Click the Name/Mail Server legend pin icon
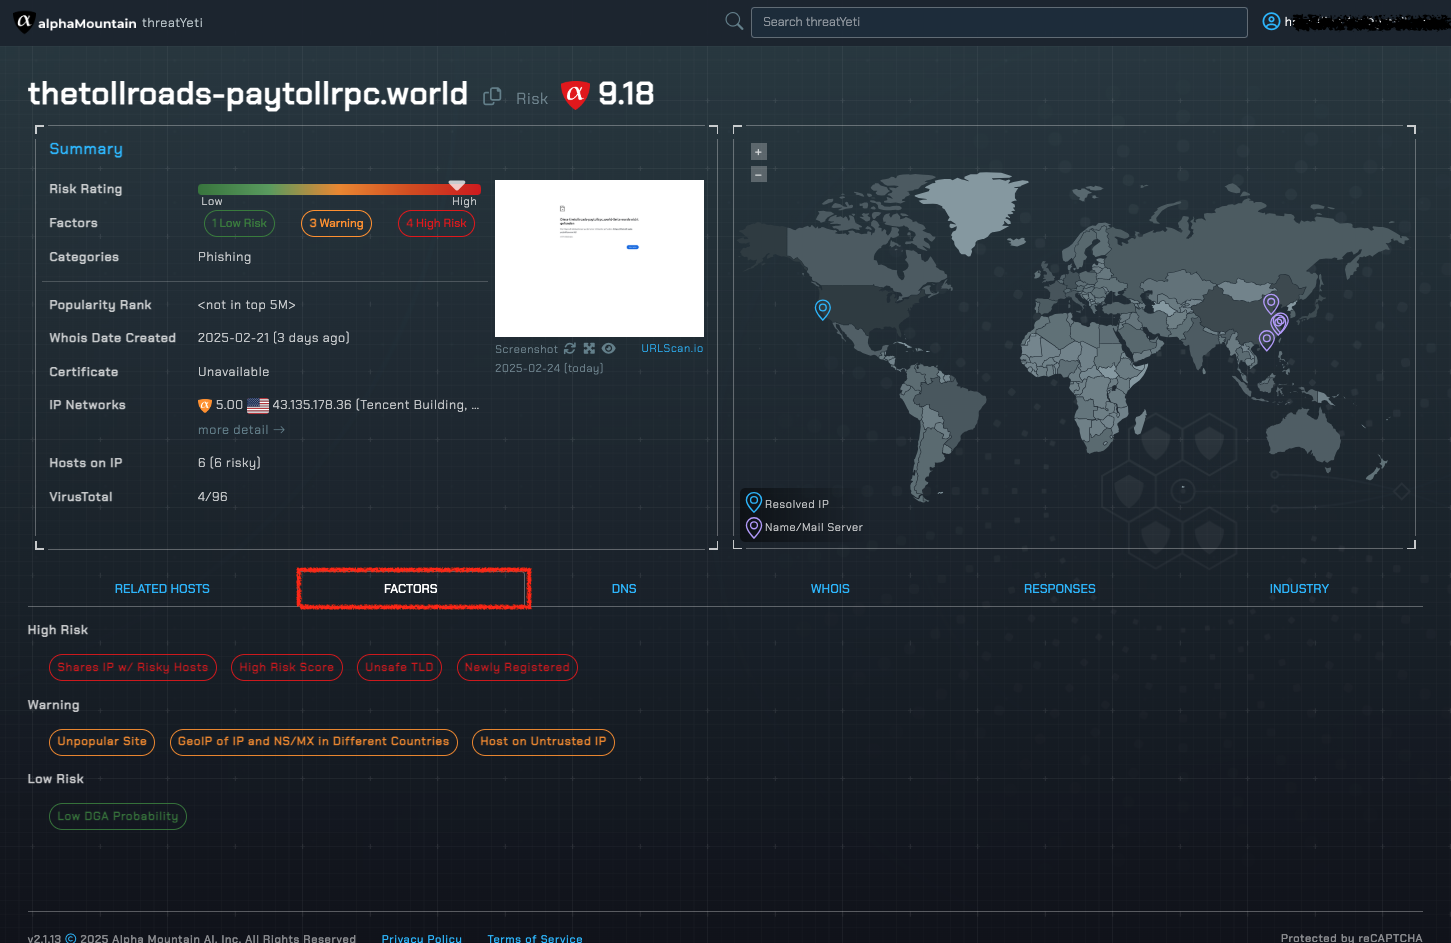Screen dimensions: 1451x943 (x=754, y=527)
